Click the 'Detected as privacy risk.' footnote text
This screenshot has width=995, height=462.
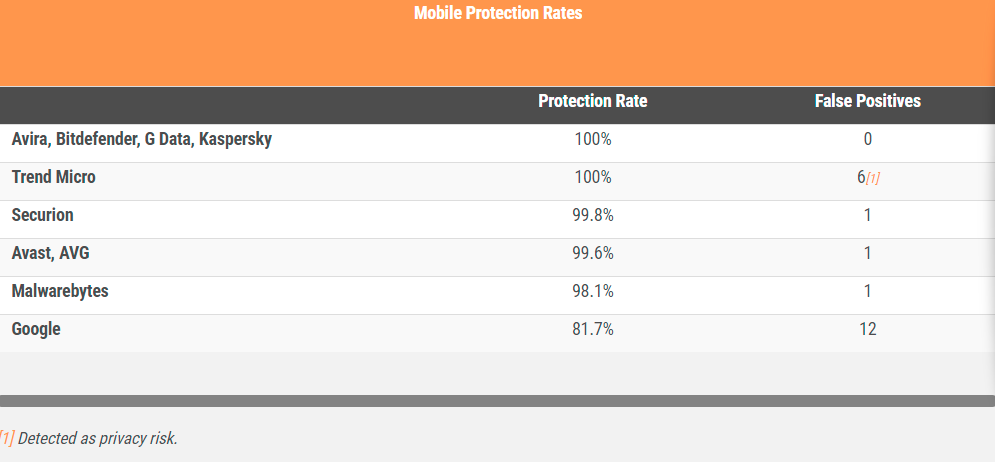point(97,438)
